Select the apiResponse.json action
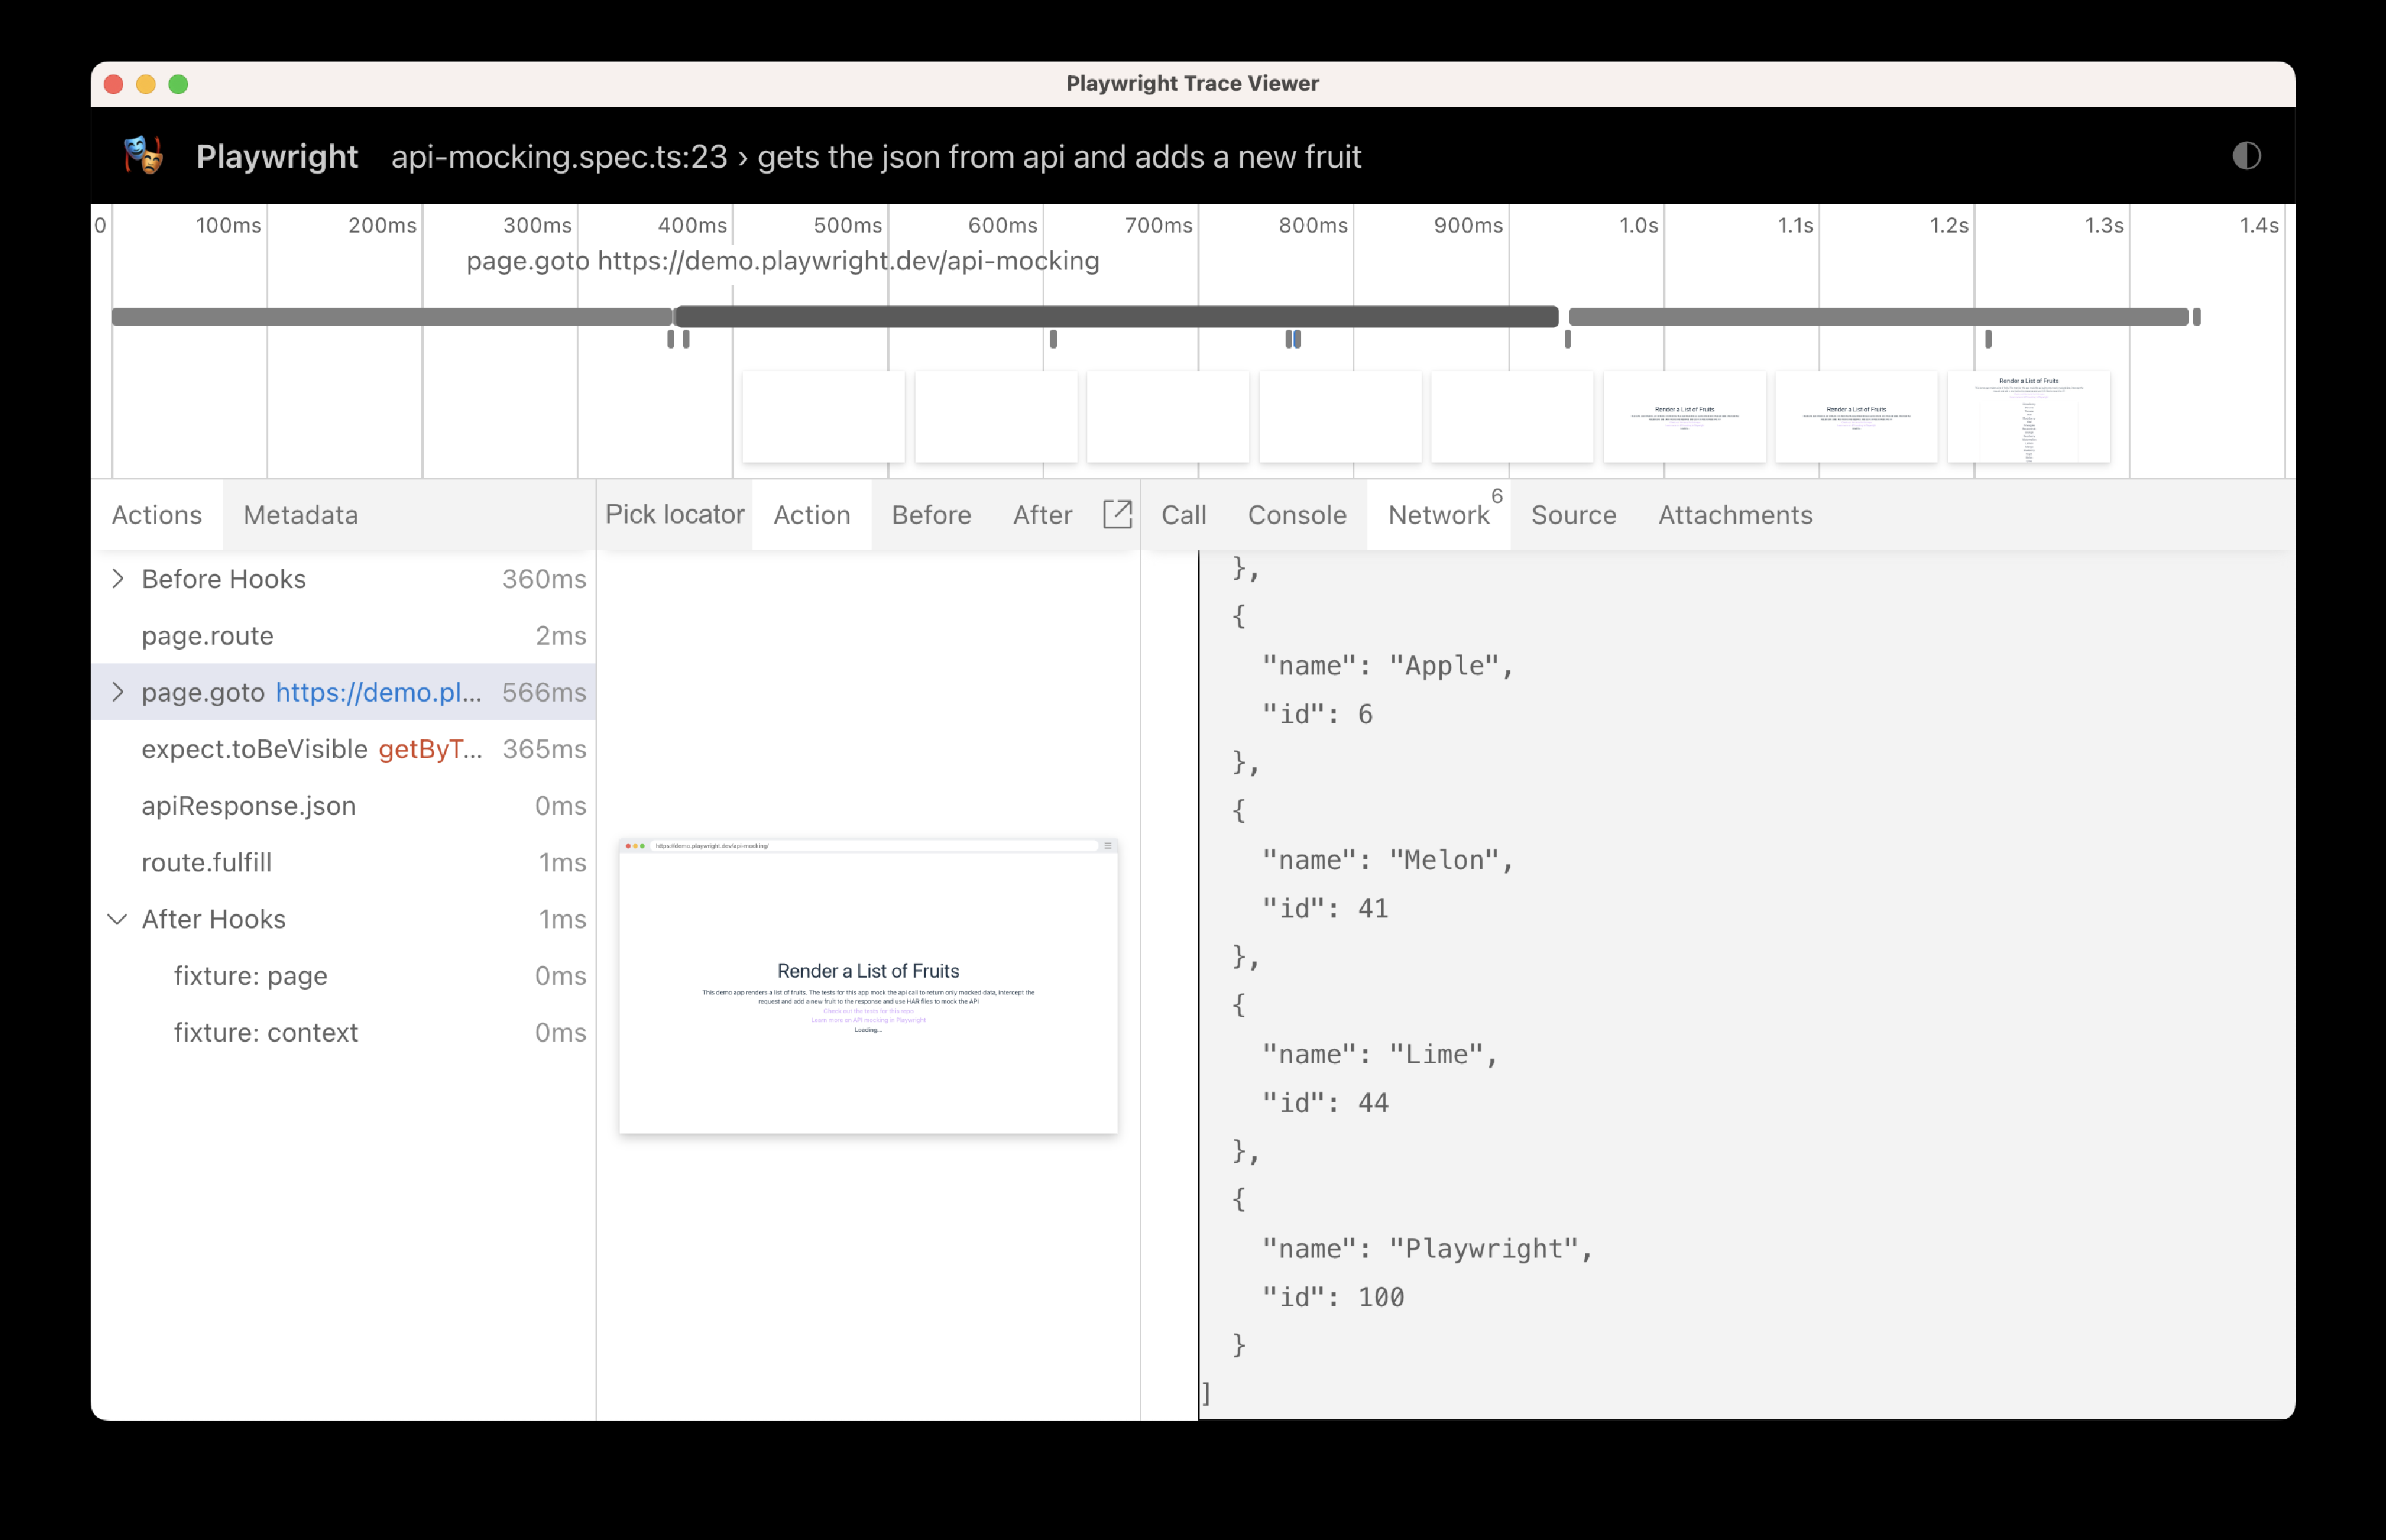 click(x=344, y=806)
